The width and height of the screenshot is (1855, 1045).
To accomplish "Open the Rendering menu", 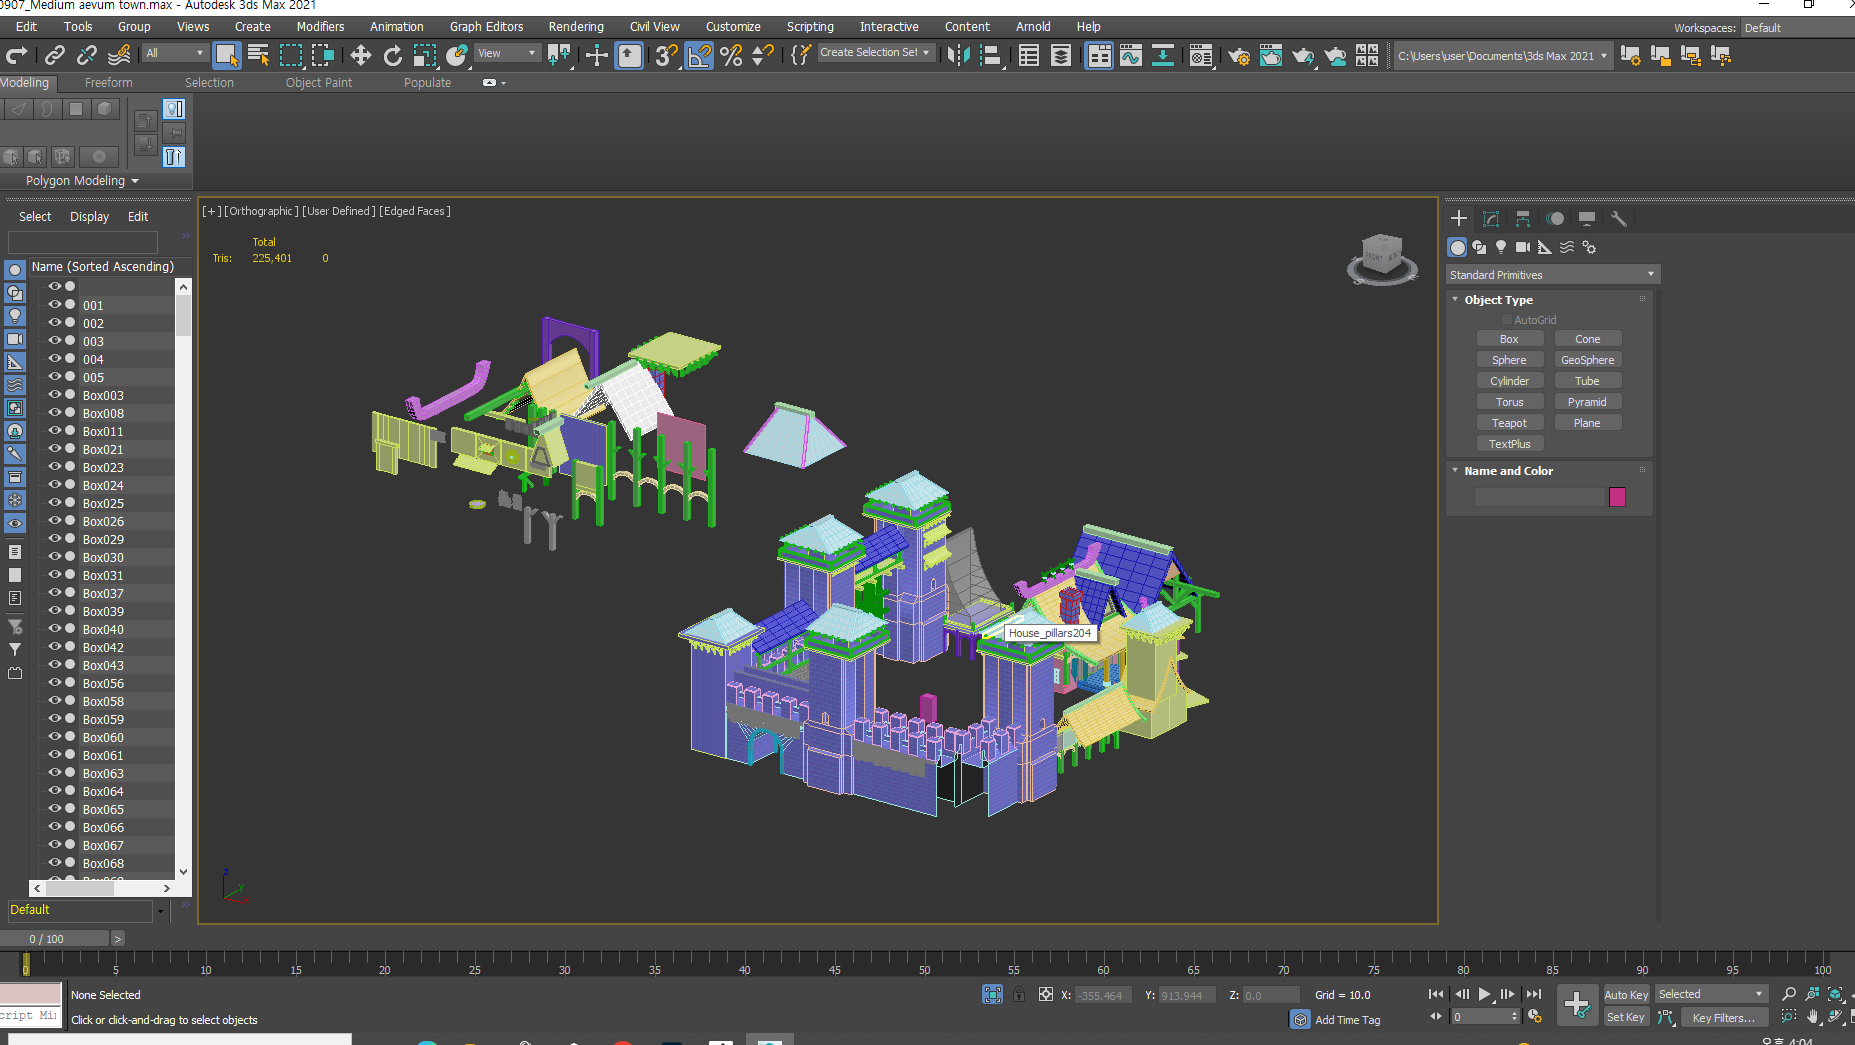I will [575, 27].
